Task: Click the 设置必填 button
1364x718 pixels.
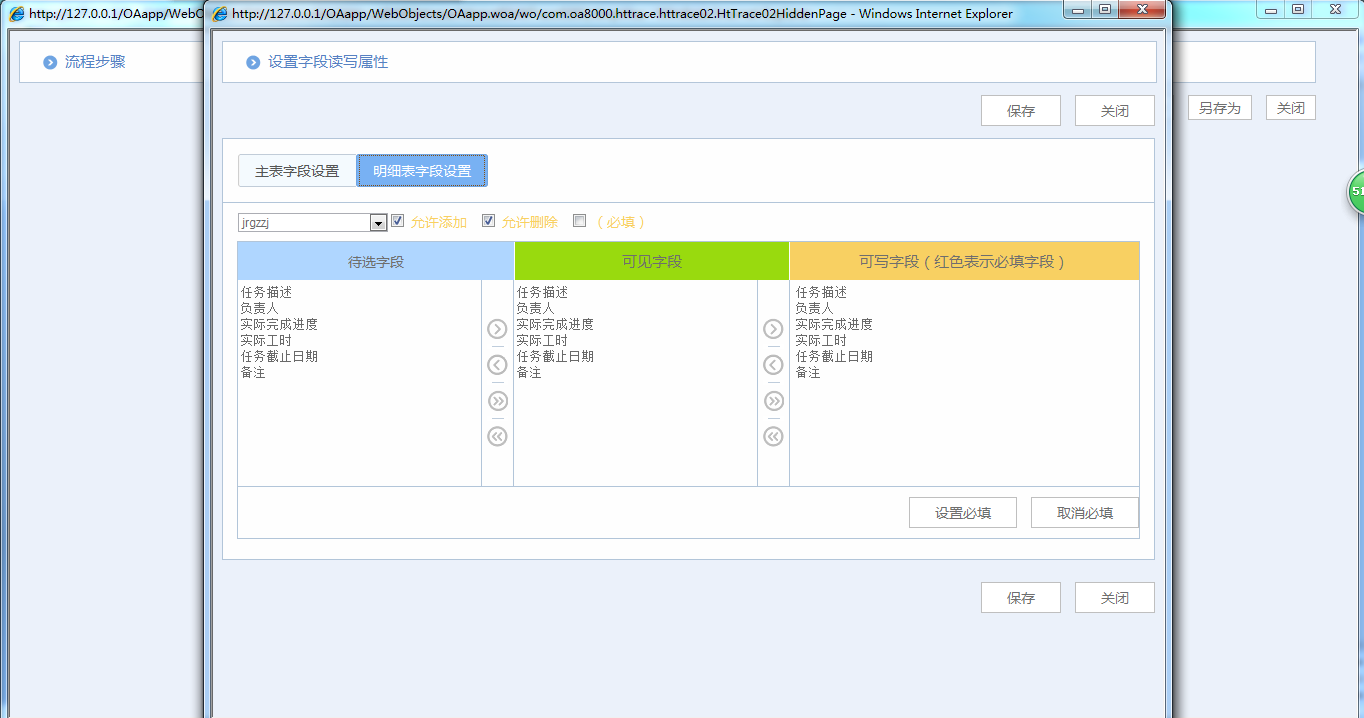Action: click(x=962, y=512)
